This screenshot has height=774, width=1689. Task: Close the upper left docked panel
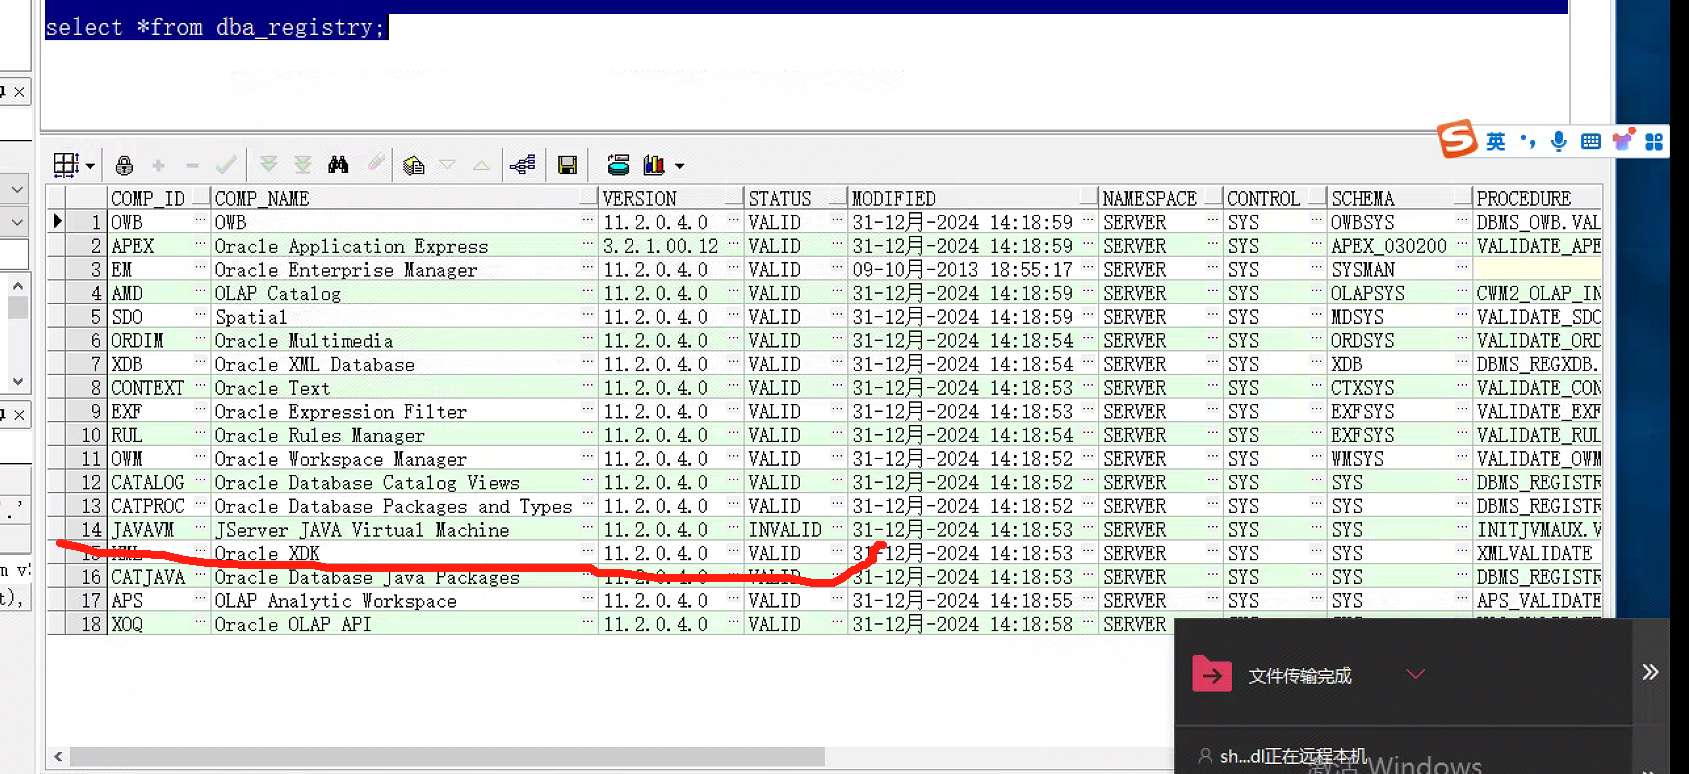coord(19,92)
